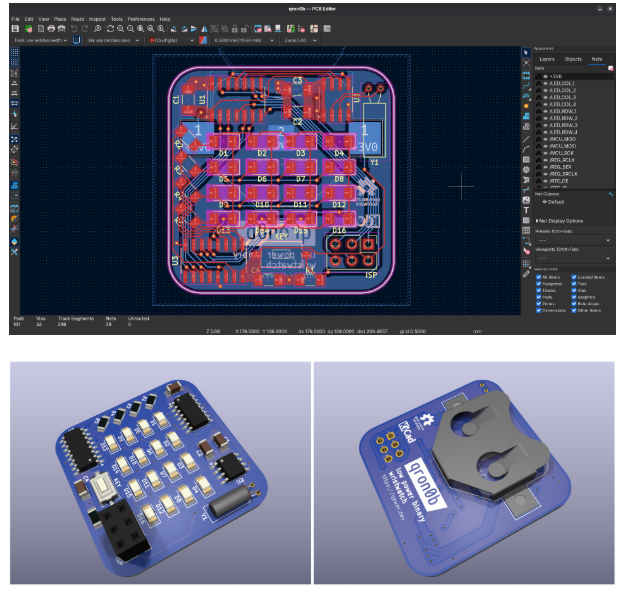Switch to the Layers tab
Viewport: 626px width, 595px height.
click(x=546, y=59)
